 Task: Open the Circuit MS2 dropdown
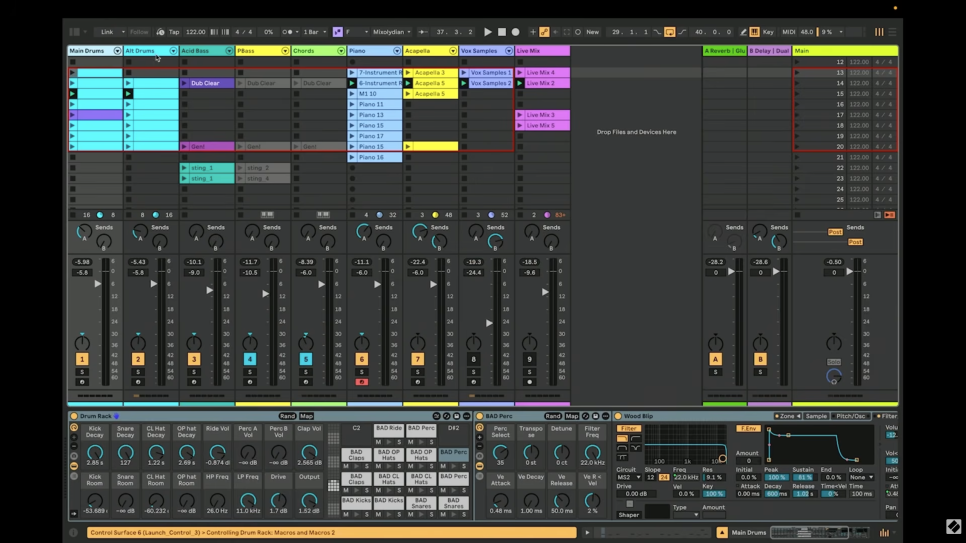(629, 477)
